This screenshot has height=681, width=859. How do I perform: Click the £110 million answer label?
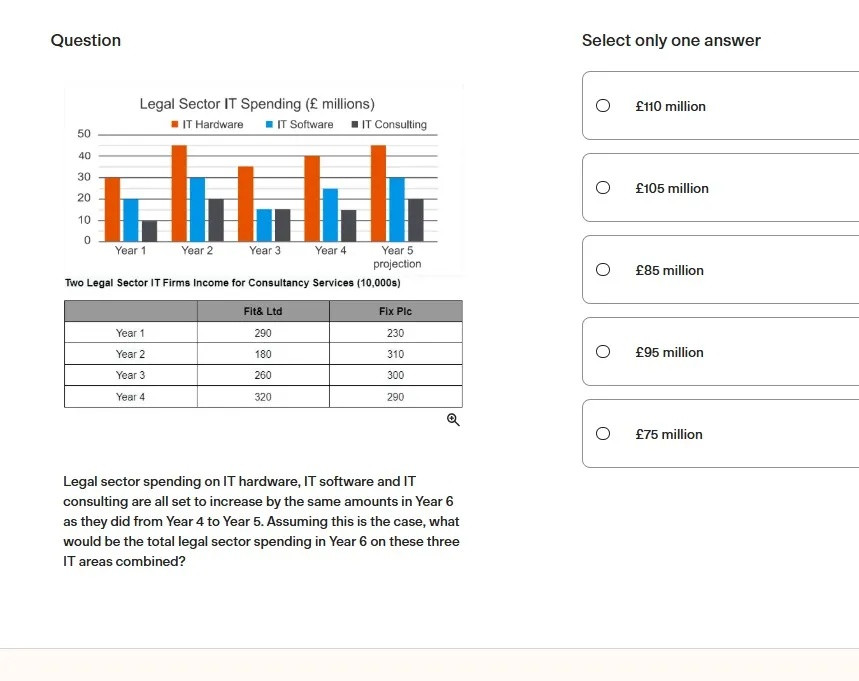coord(671,106)
